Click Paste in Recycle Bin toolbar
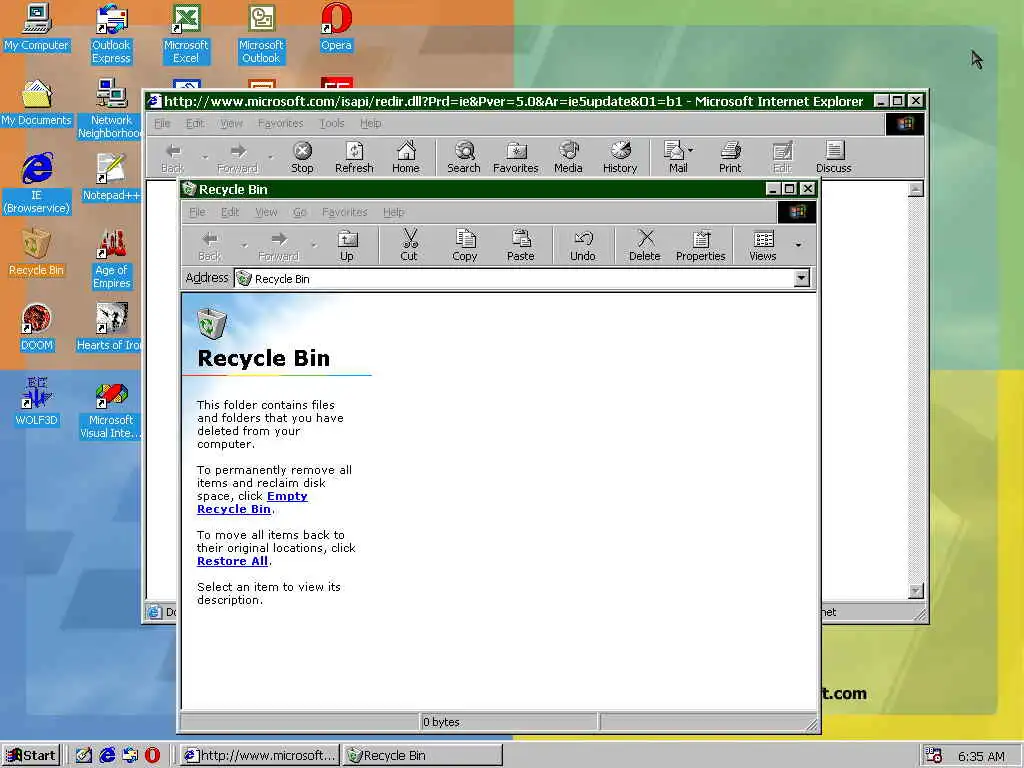The height and width of the screenshot is (768, 1024). tap(520, 246)
